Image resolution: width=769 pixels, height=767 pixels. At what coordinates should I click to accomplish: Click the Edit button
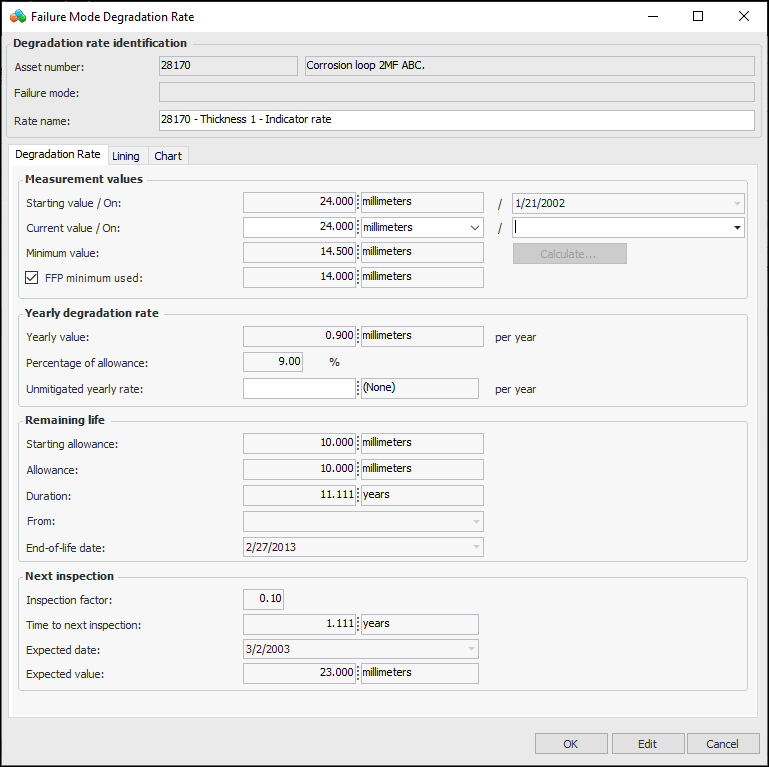pyautogui.click(x=648, y=744)
